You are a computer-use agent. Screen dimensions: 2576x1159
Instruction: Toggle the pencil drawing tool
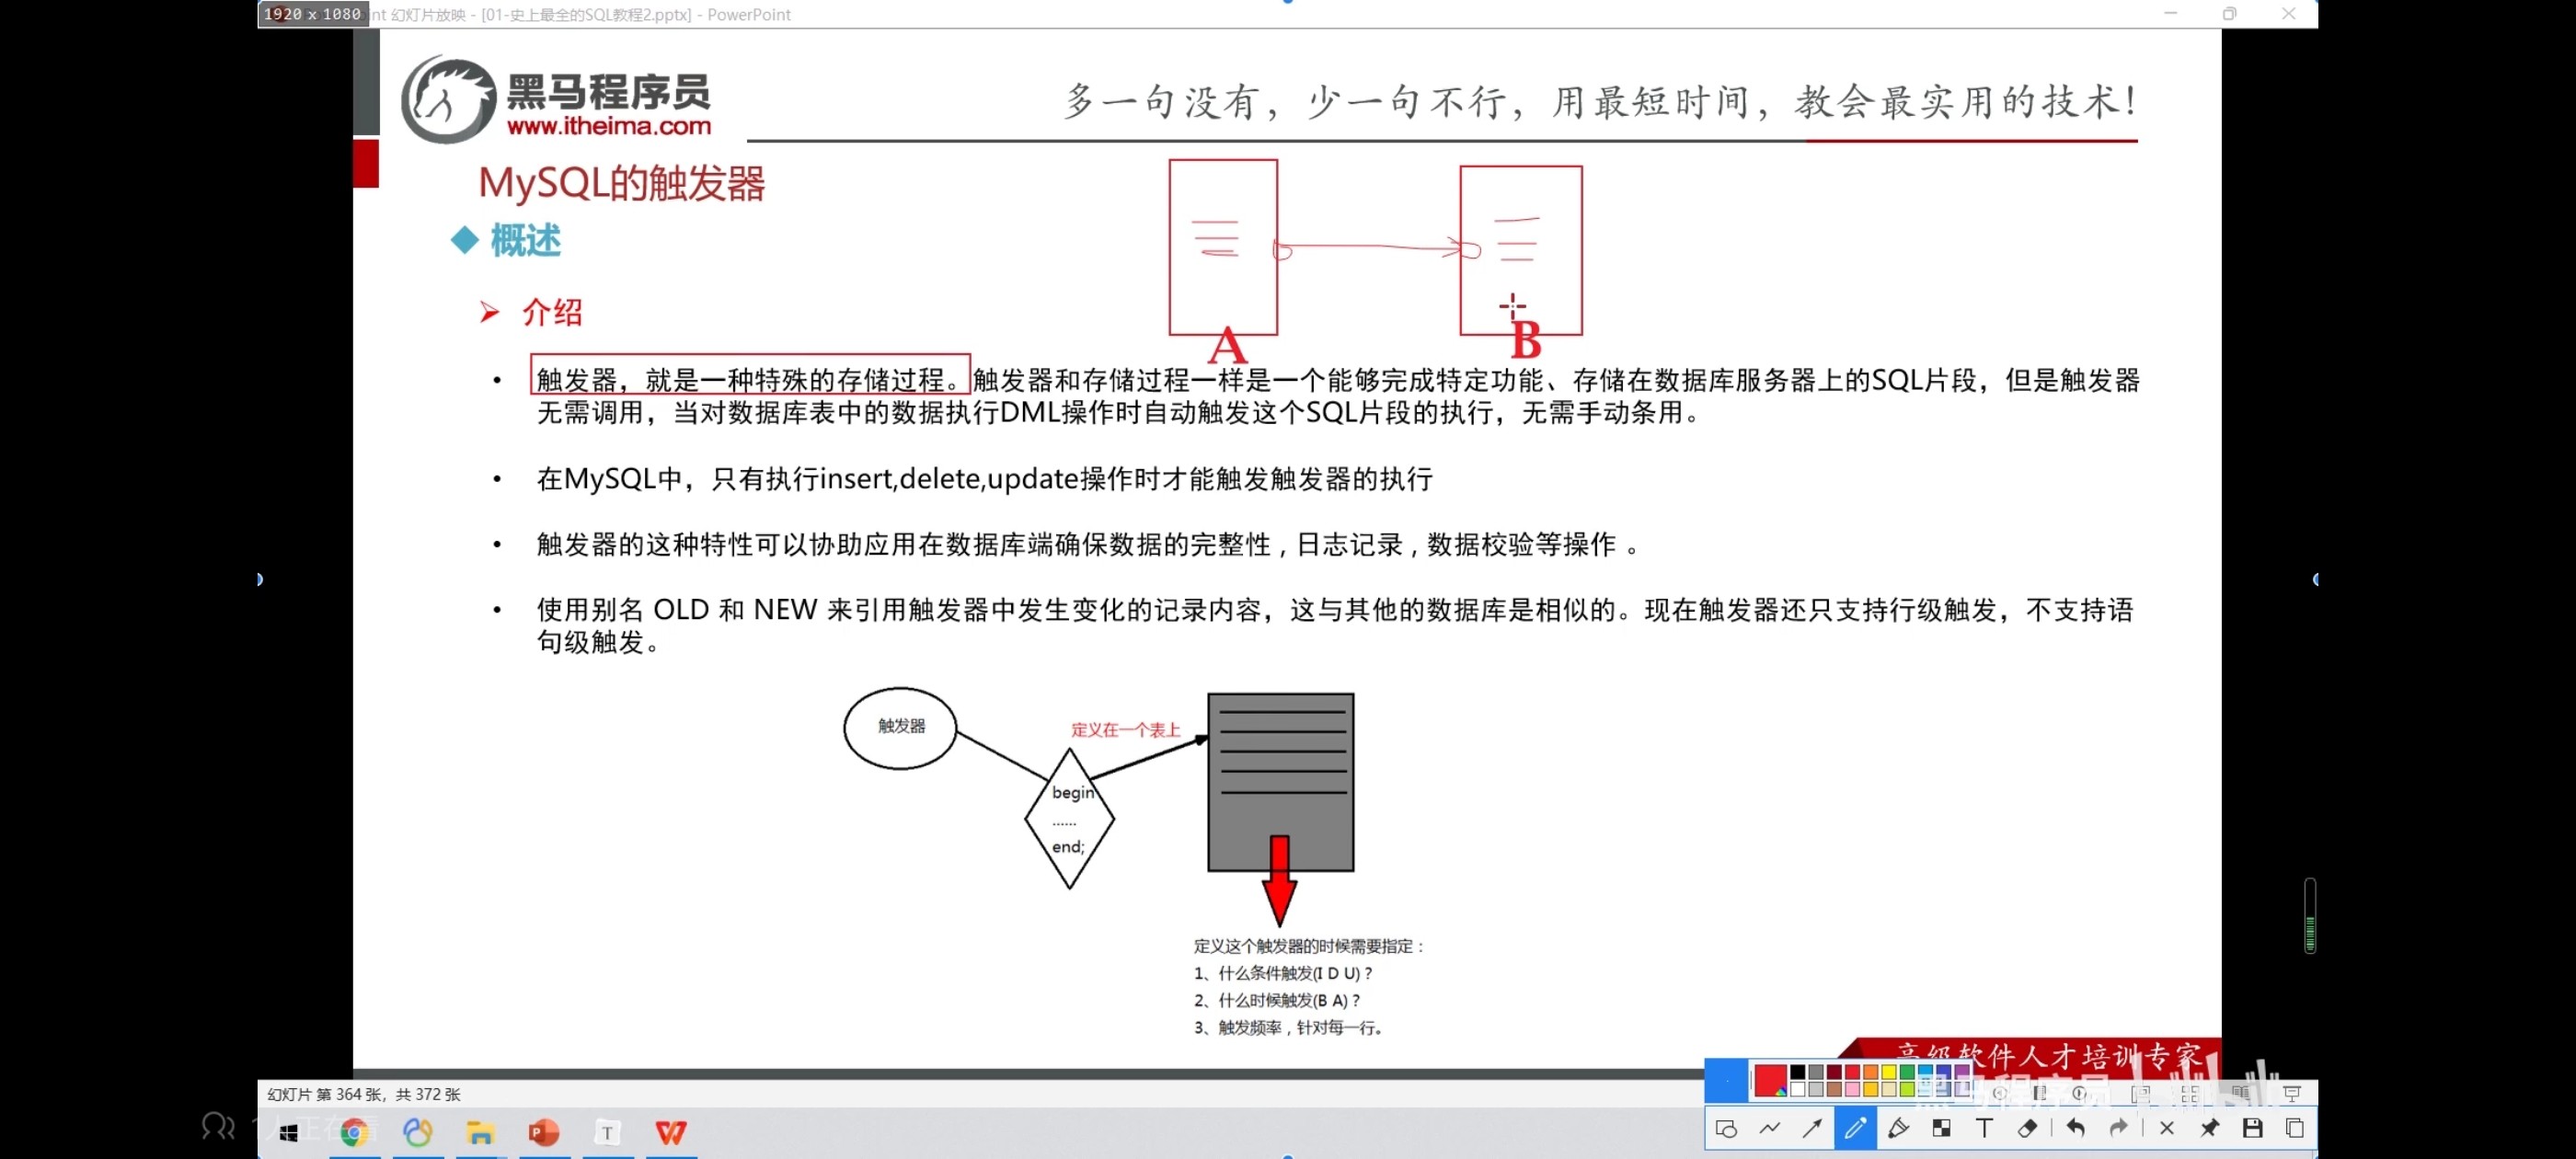(x=1855, y=1129)
